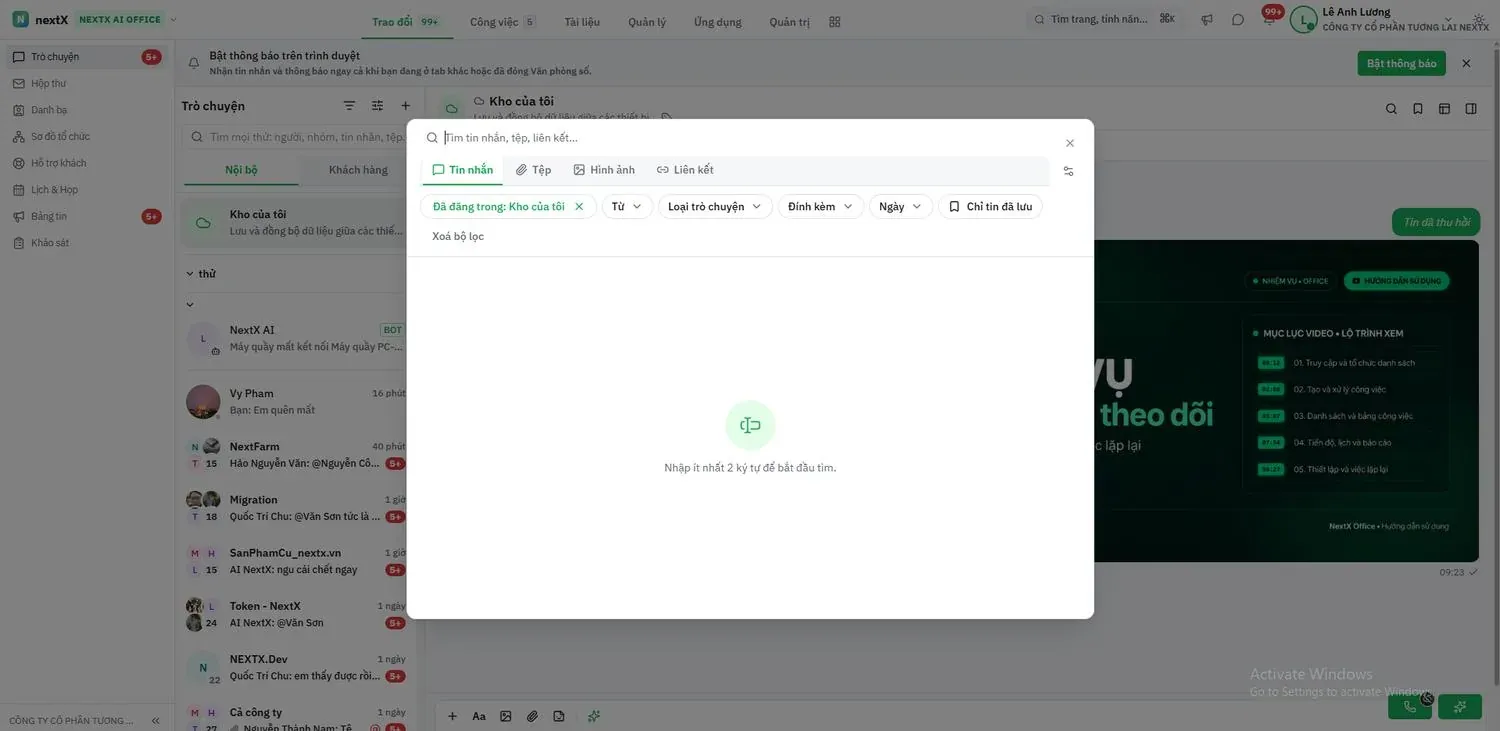
Task: Switch to the 'Hình ảnh' search tab
Action: coord(604,170)
